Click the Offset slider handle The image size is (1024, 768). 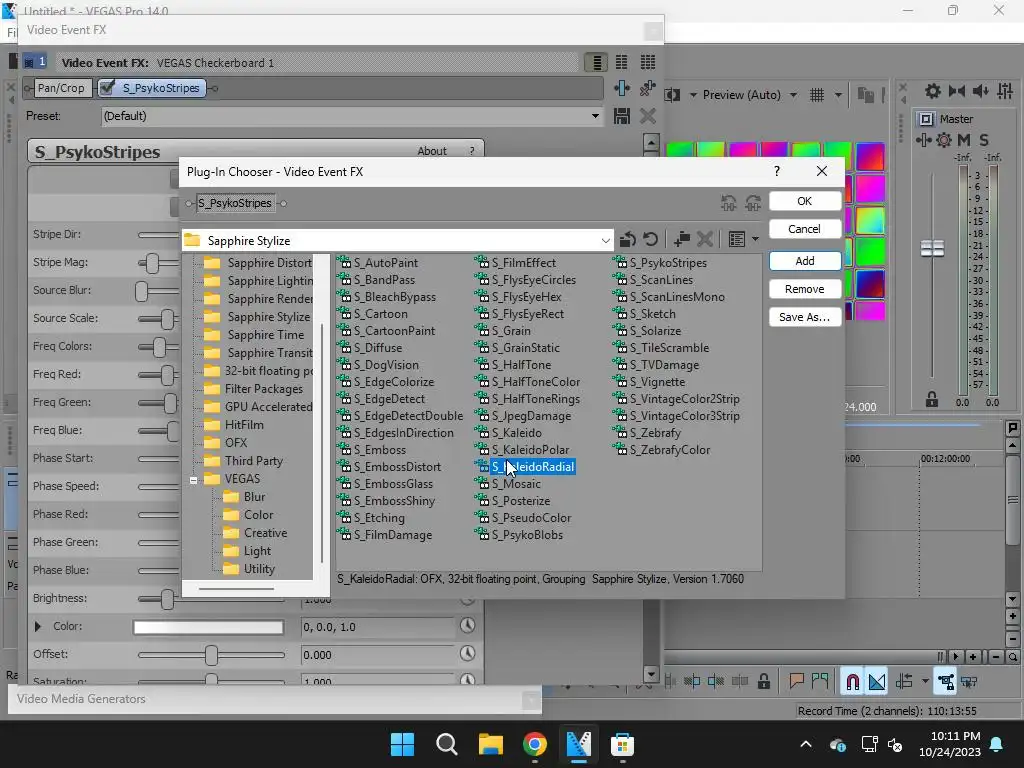211,654
